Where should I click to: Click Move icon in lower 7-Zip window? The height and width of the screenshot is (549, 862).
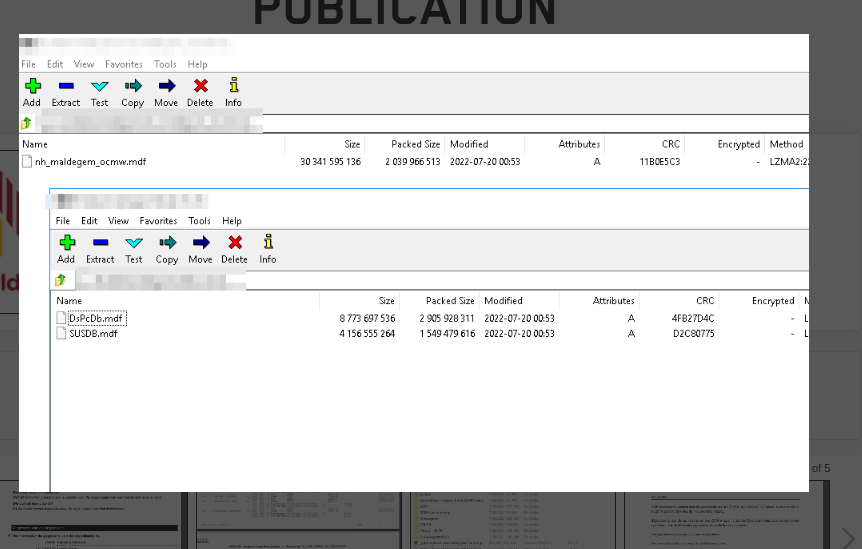[201, 242]
